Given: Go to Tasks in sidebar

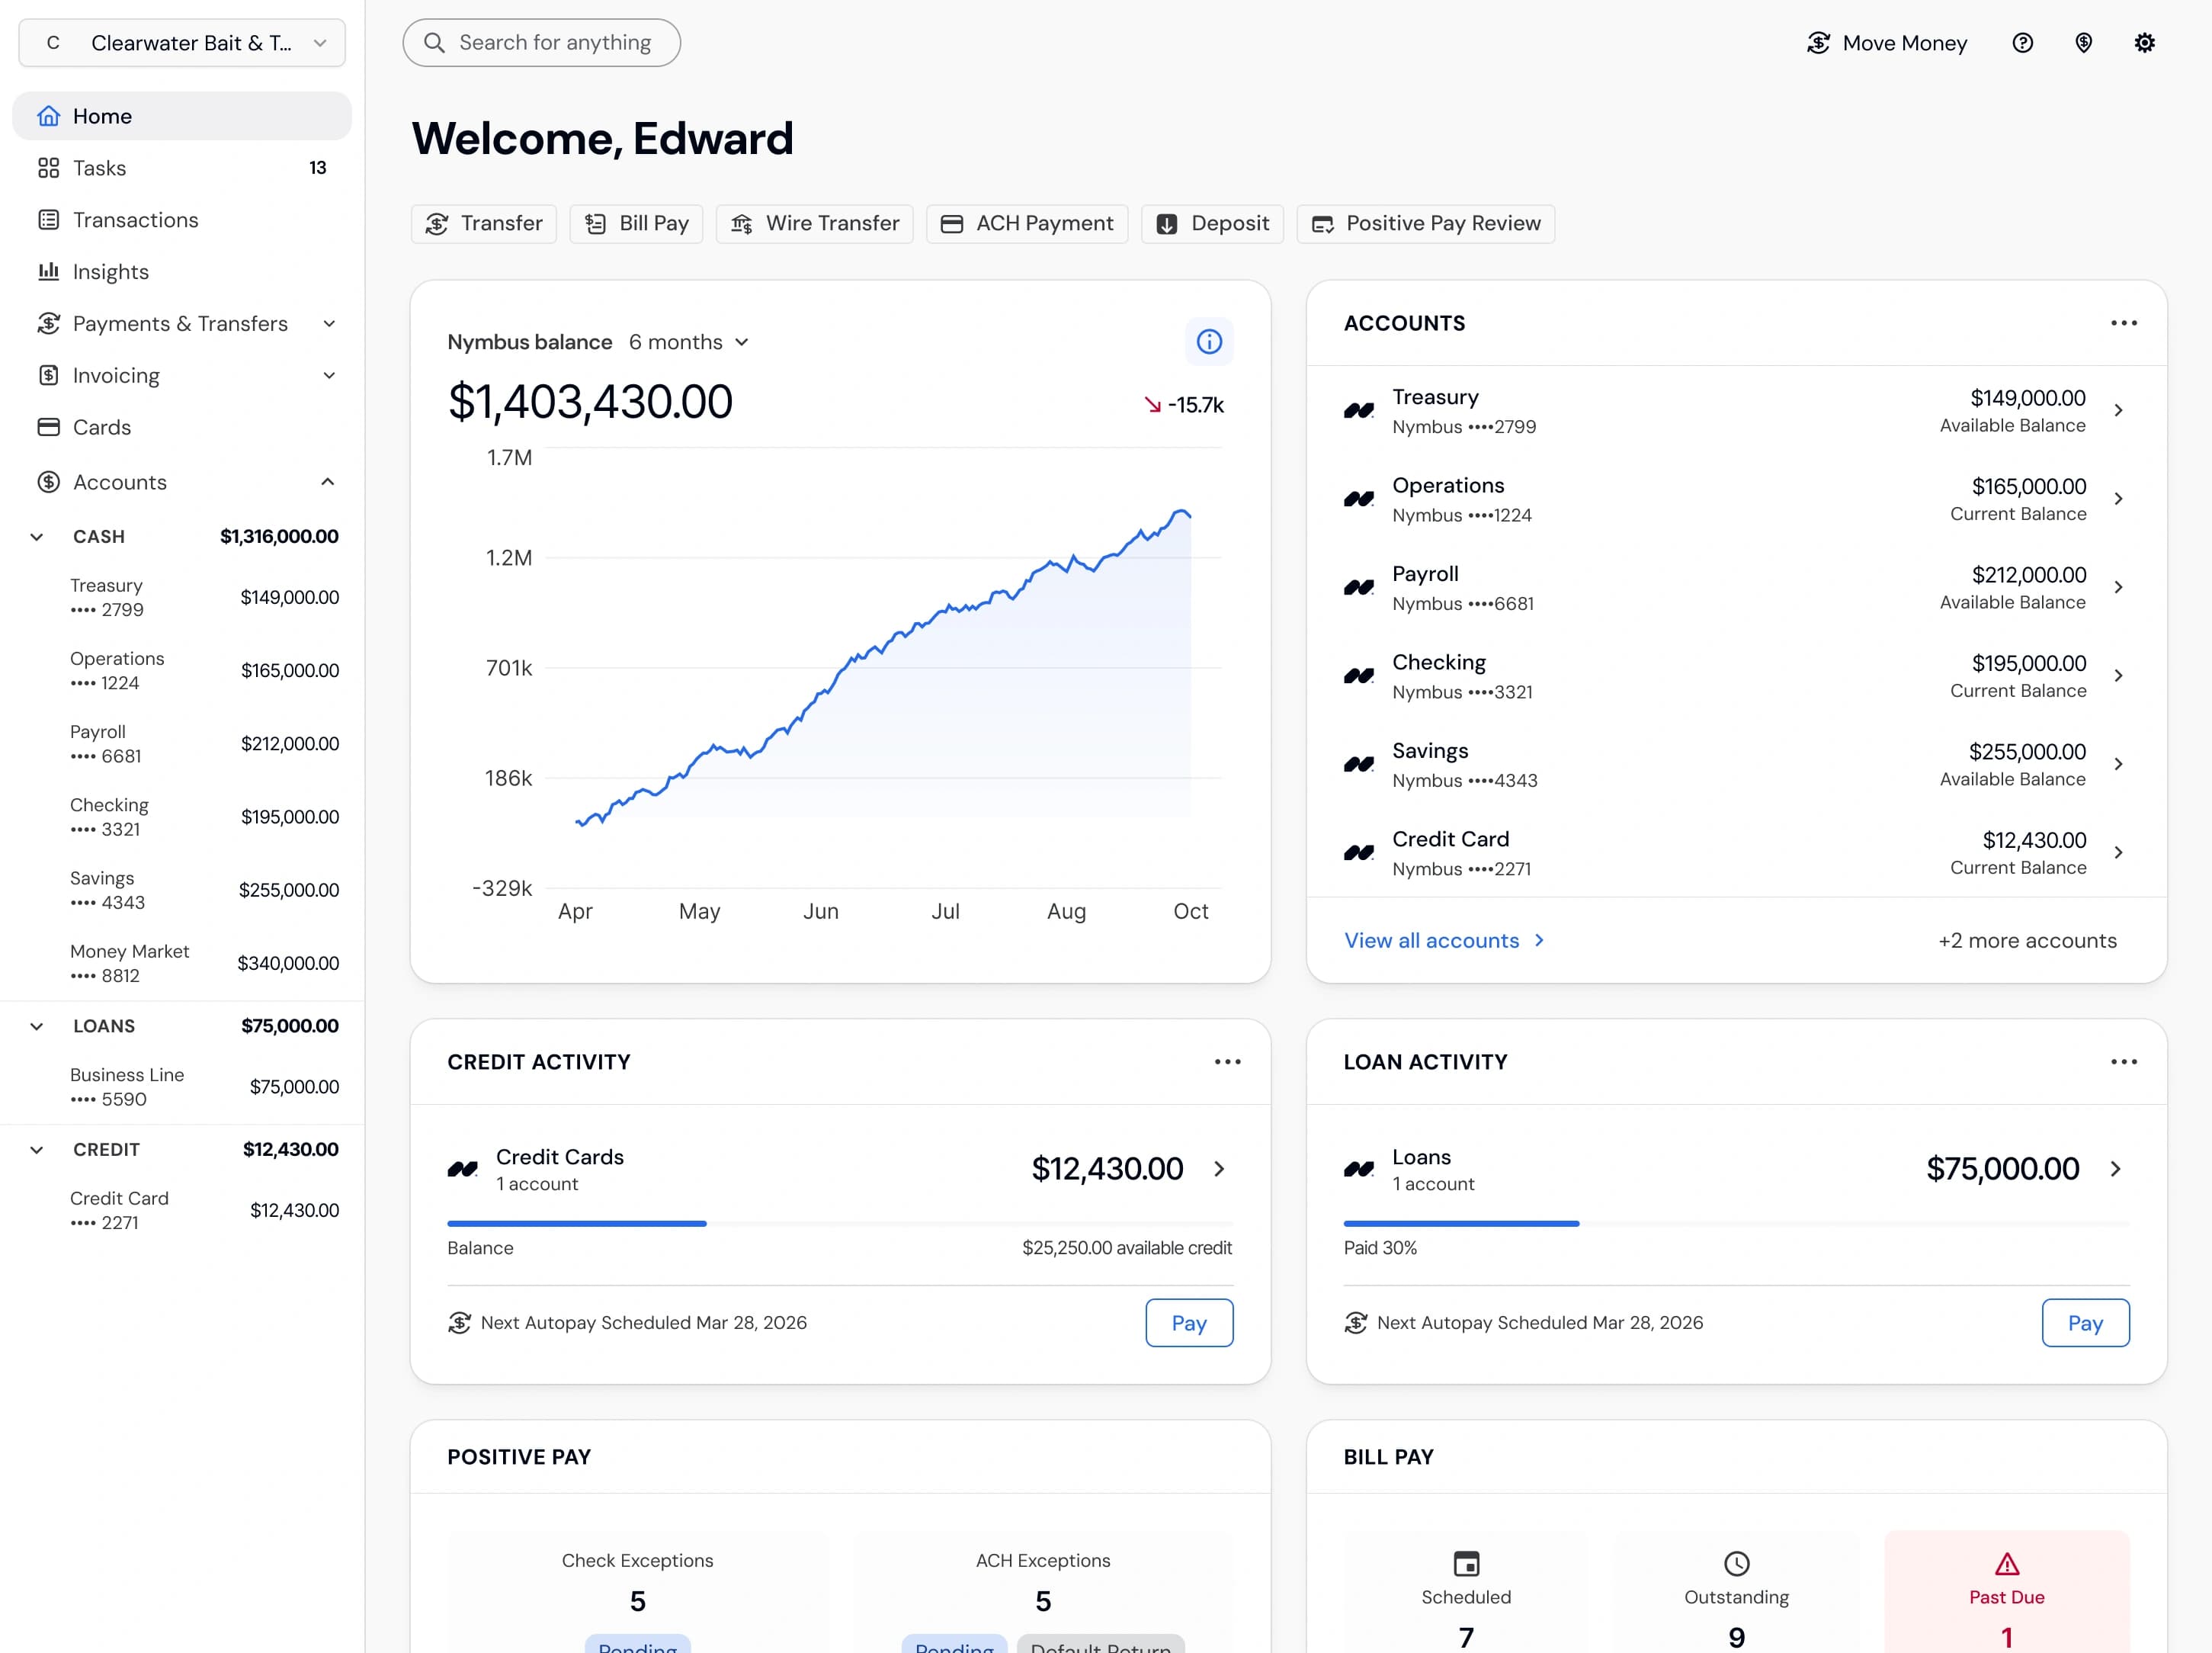Looking at the screenshot, I should point(182,168).
